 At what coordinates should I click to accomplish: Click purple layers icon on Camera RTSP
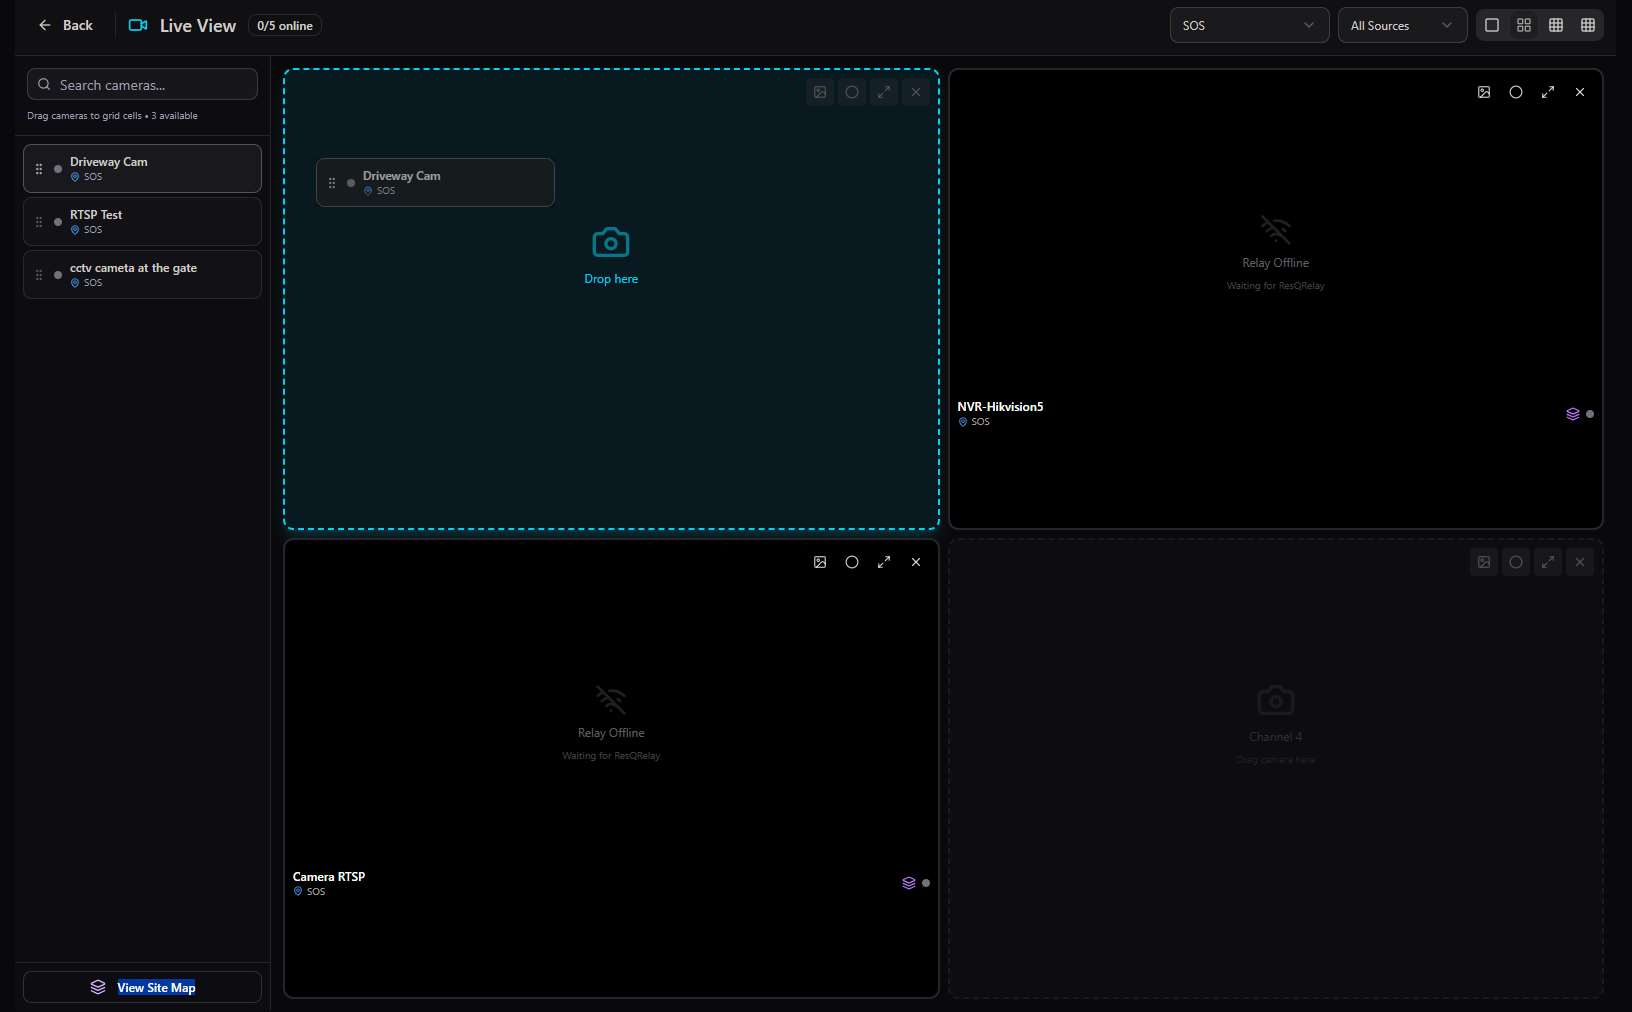909,883
